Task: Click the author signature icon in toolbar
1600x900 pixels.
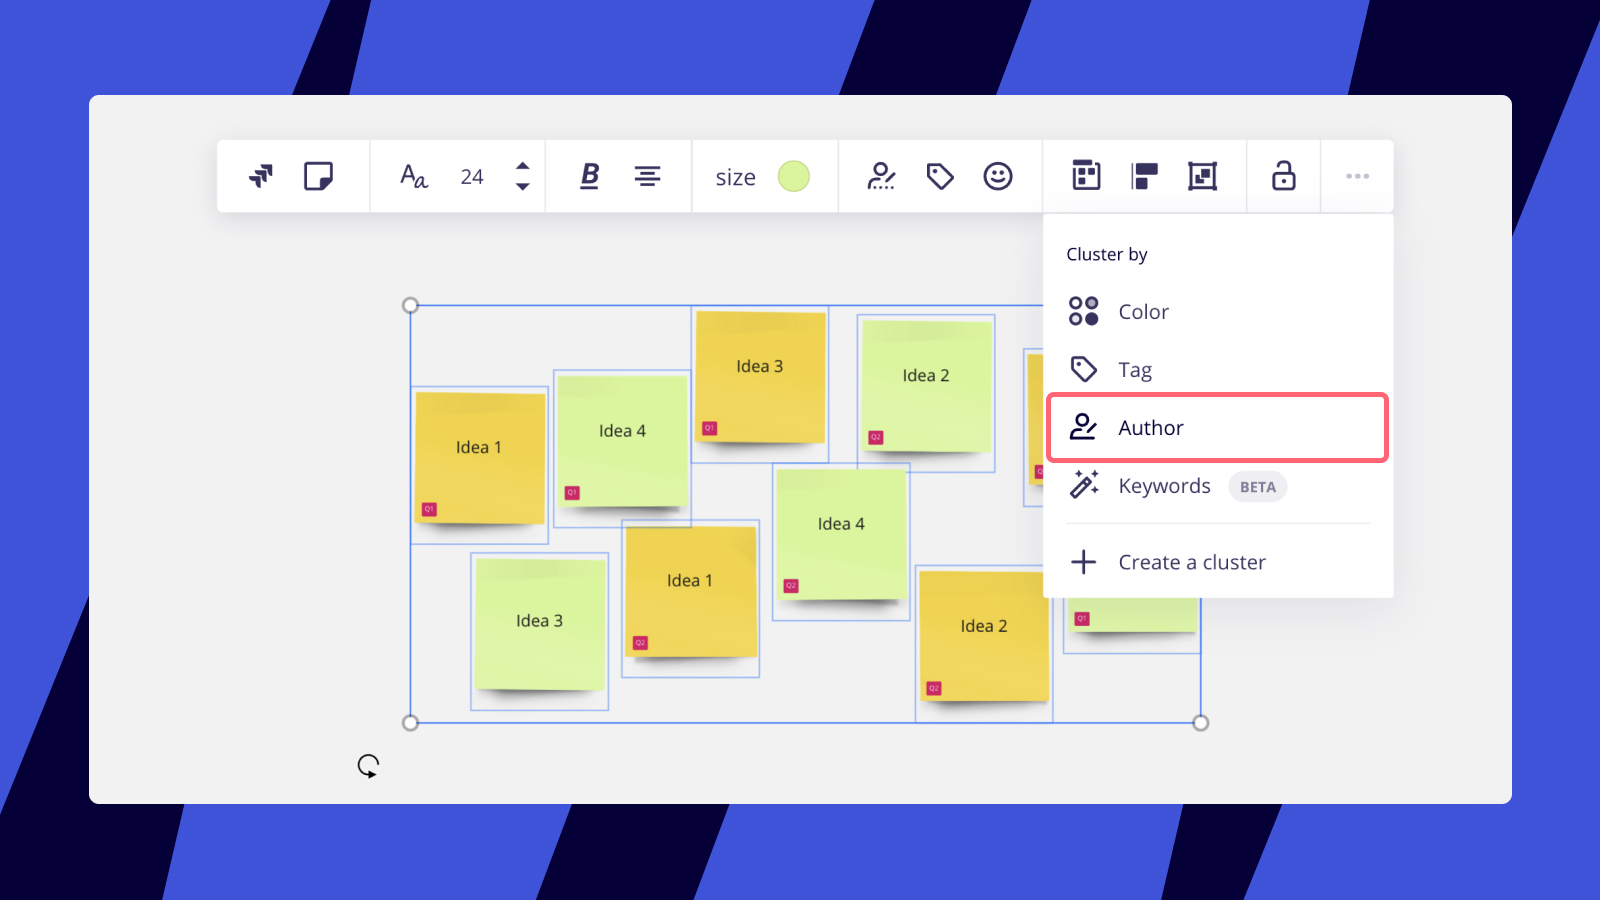Action: point(881,176)
